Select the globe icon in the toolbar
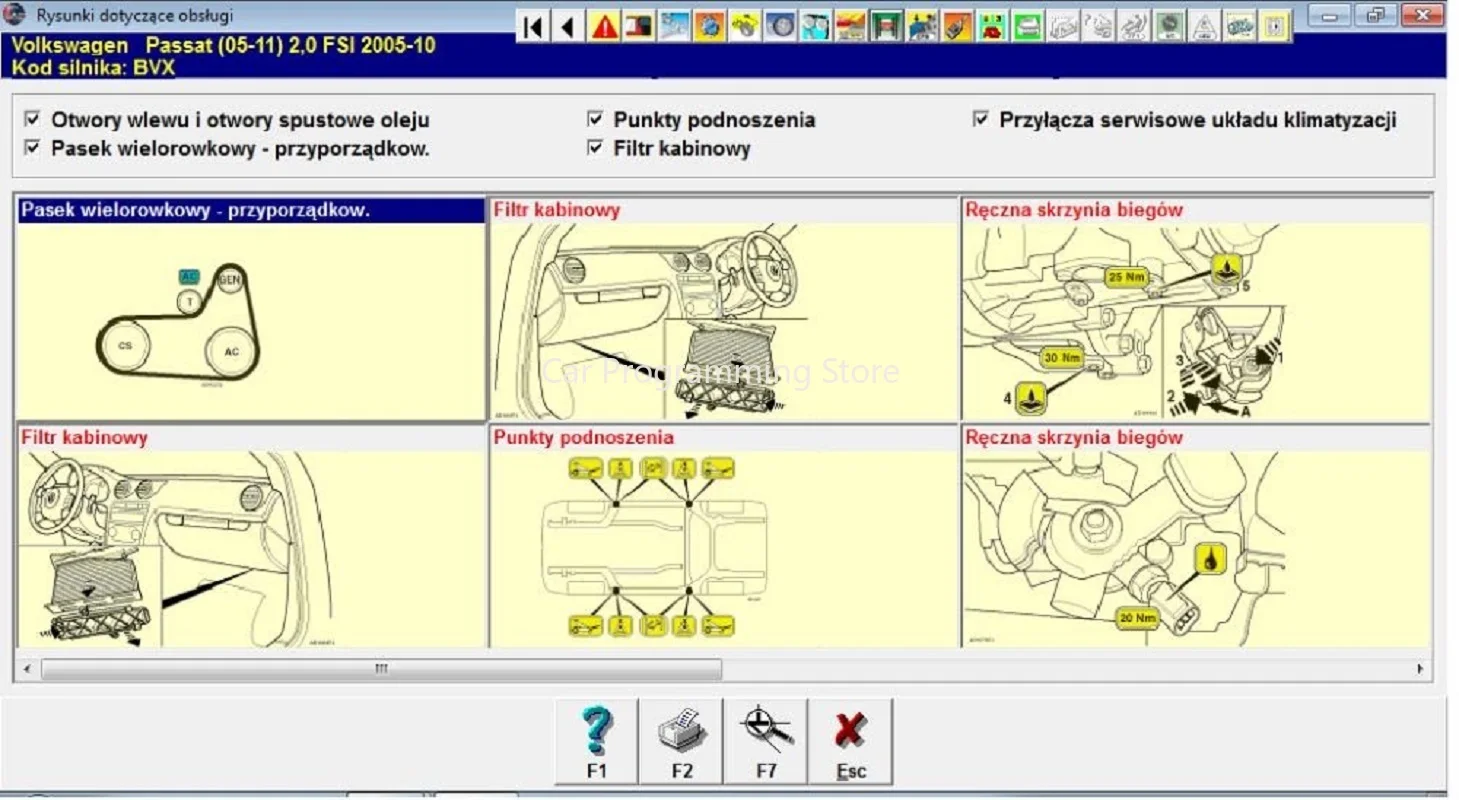 click(x=708, y=25)
